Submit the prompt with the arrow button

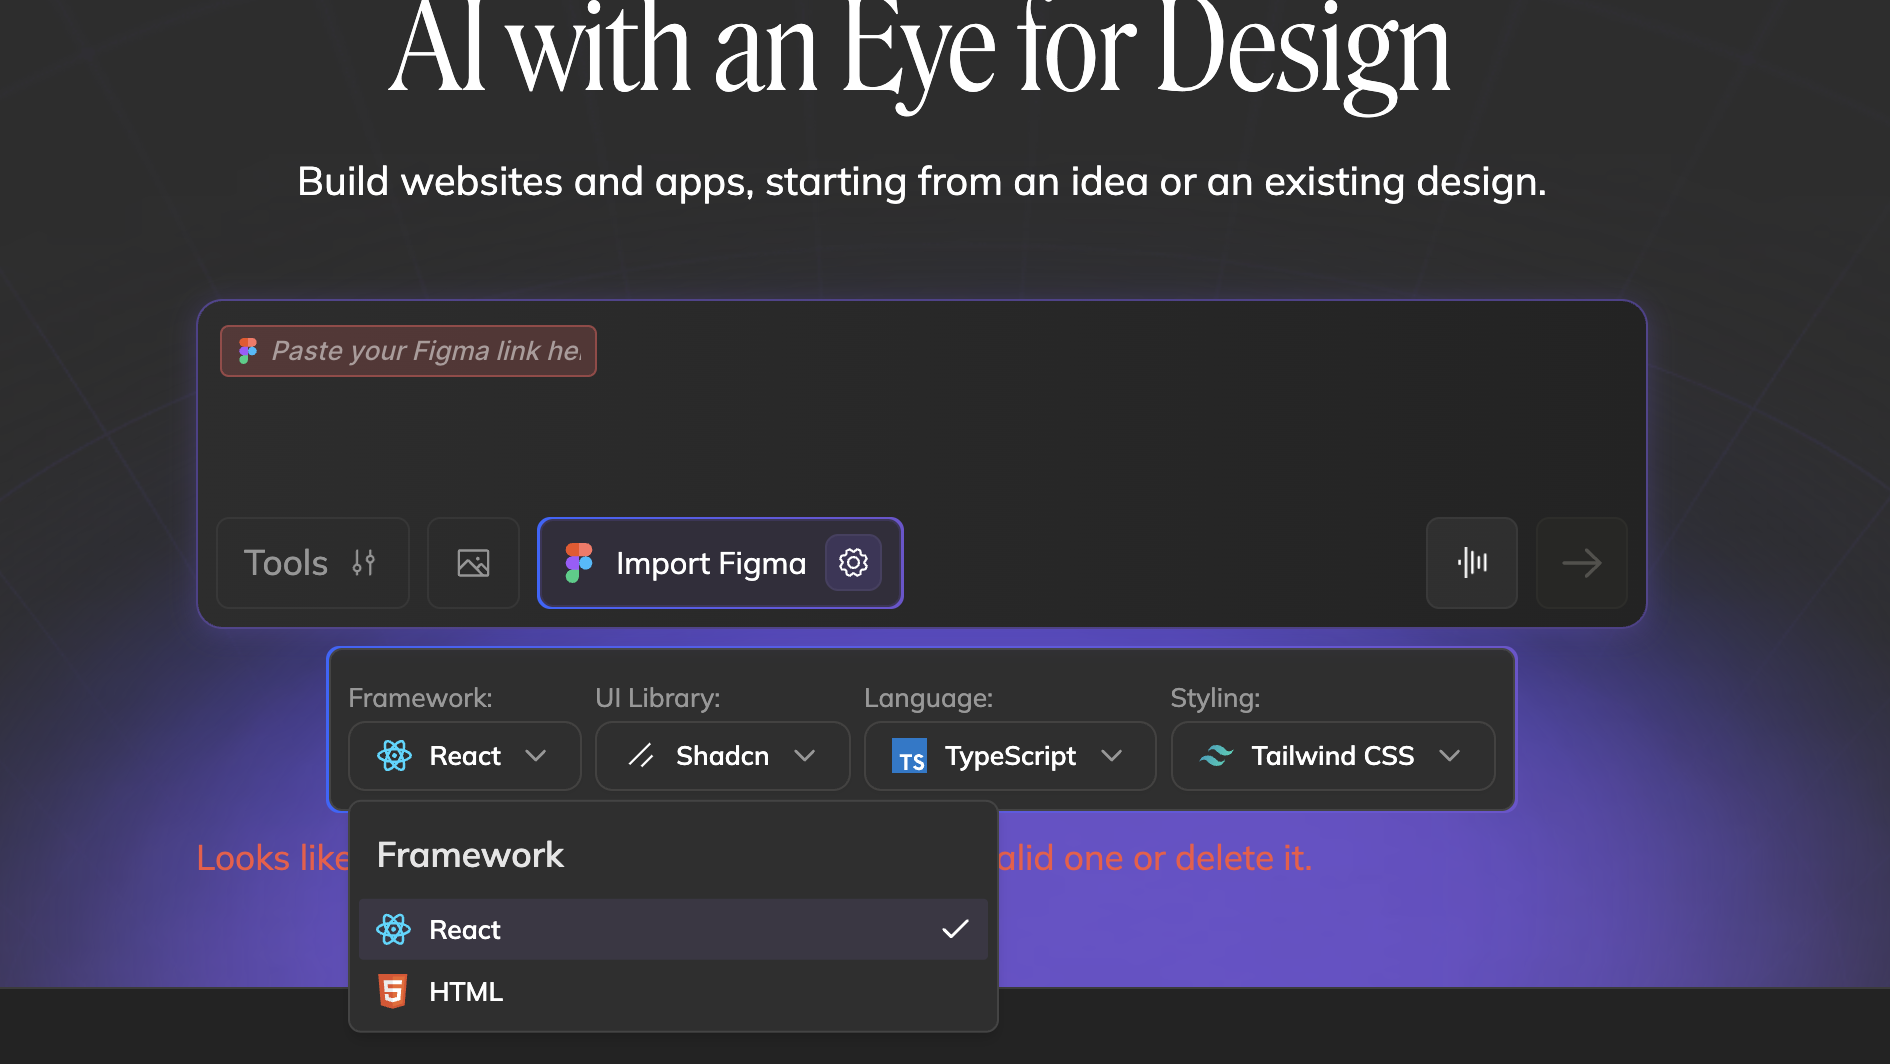pyautogui.click(x=1582, y=563)
